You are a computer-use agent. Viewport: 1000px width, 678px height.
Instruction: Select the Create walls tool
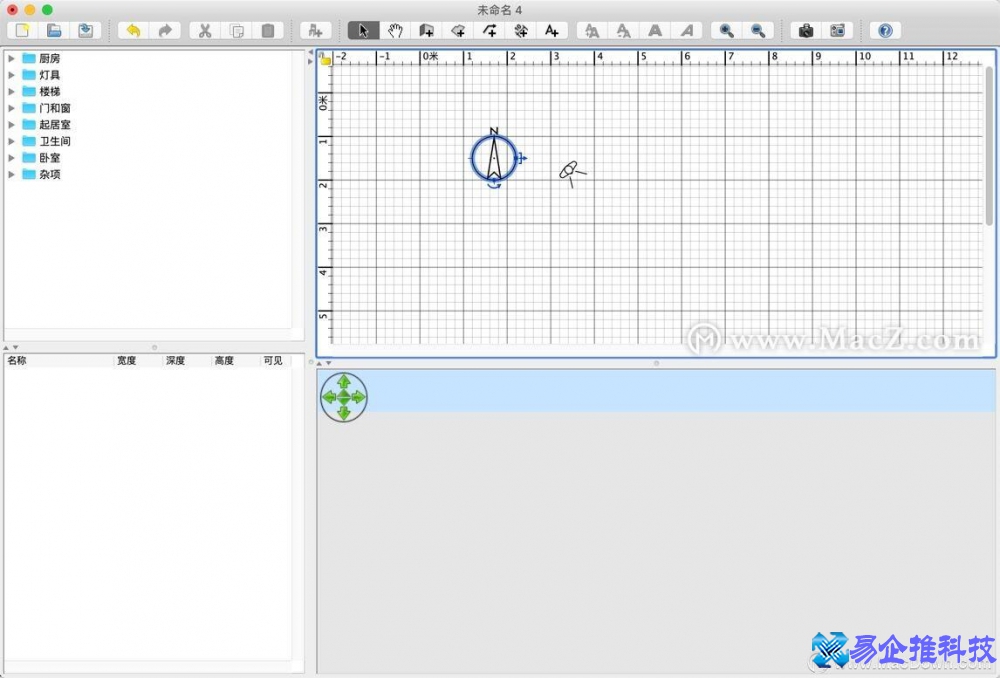coord(427,30)
